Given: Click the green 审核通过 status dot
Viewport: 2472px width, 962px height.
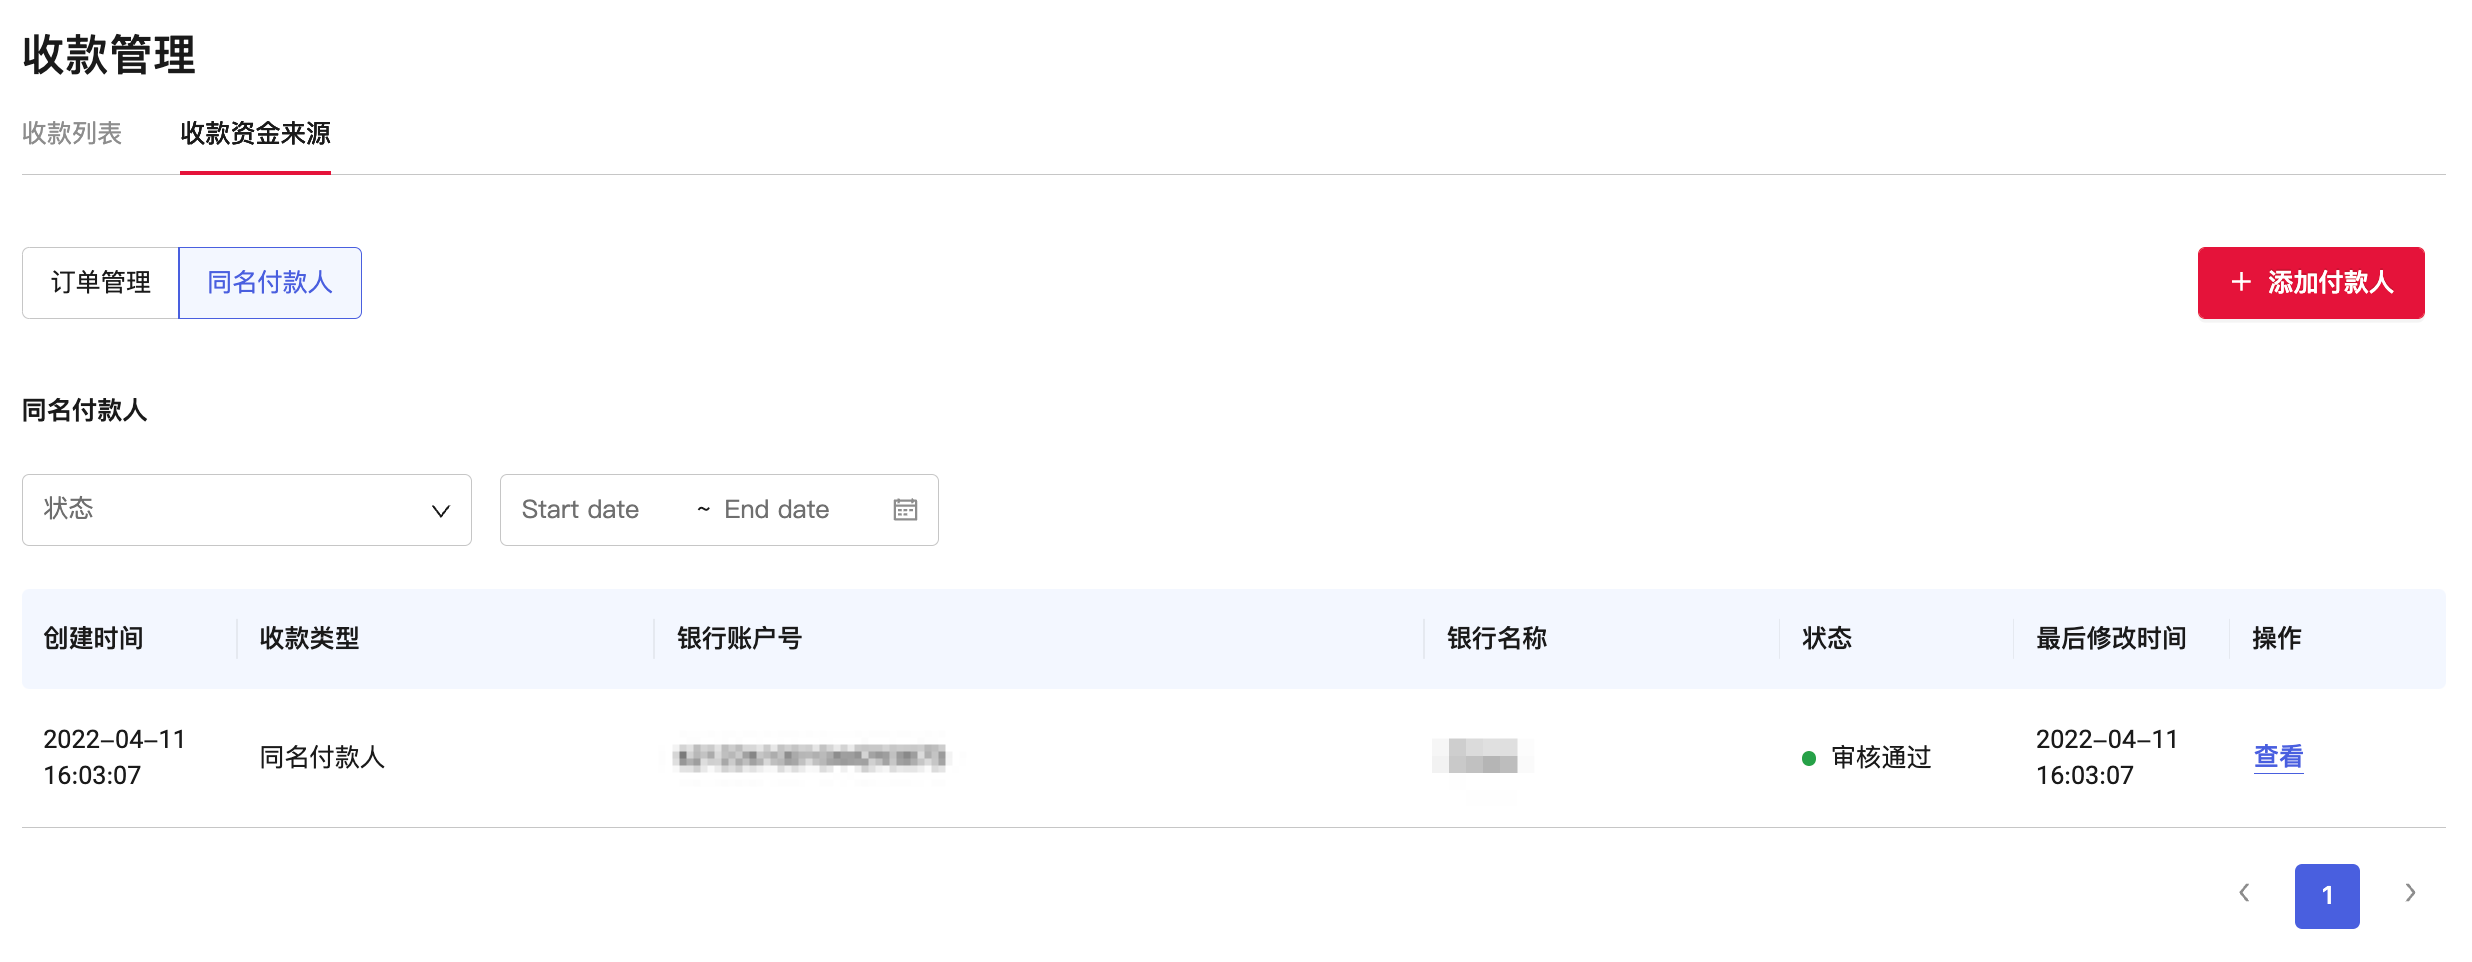Looking at the screenshot, I should point(1808,759).
